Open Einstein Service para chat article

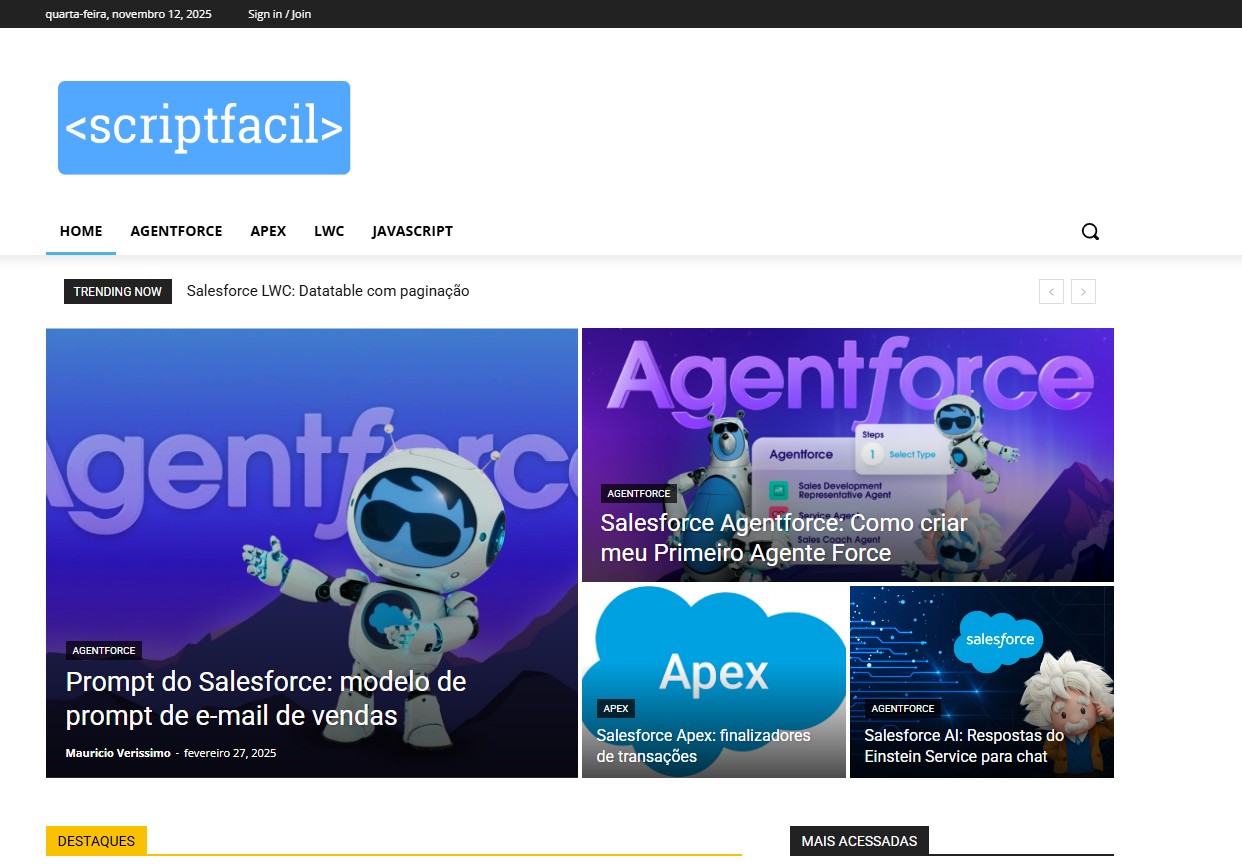tap(964, 746)
